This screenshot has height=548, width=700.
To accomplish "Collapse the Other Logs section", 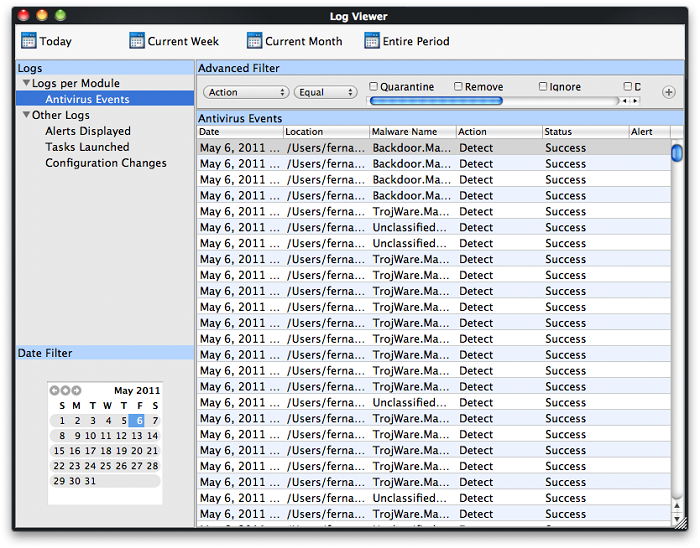I will [26, 116].
